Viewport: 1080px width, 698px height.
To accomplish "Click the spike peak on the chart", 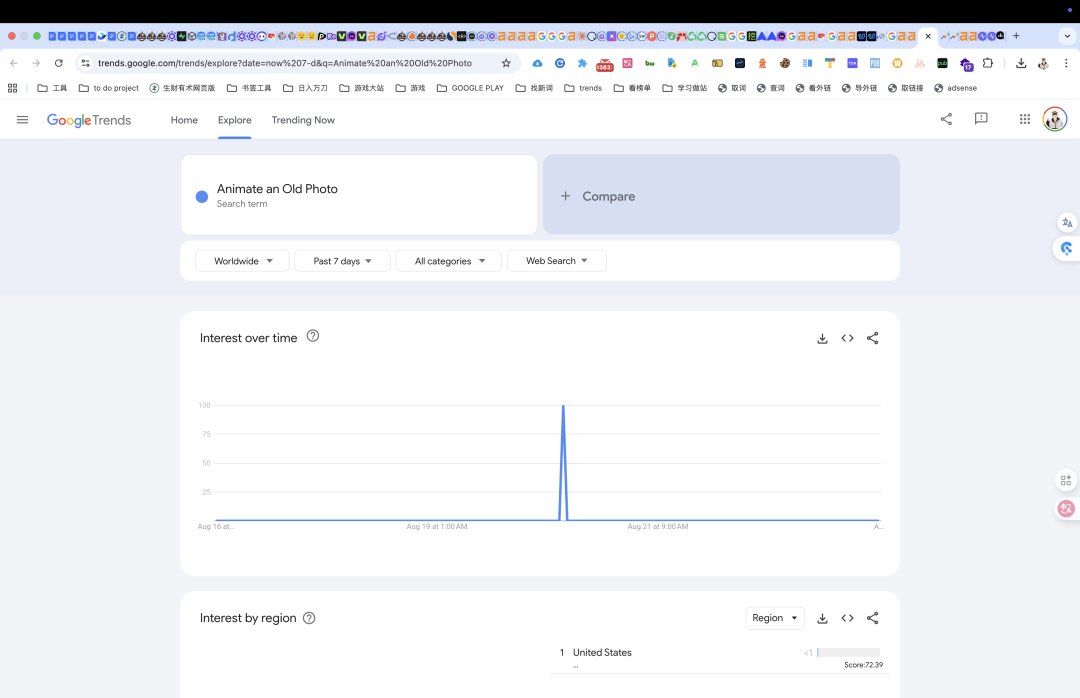I will pyautogui.click(x=563, y=406).
